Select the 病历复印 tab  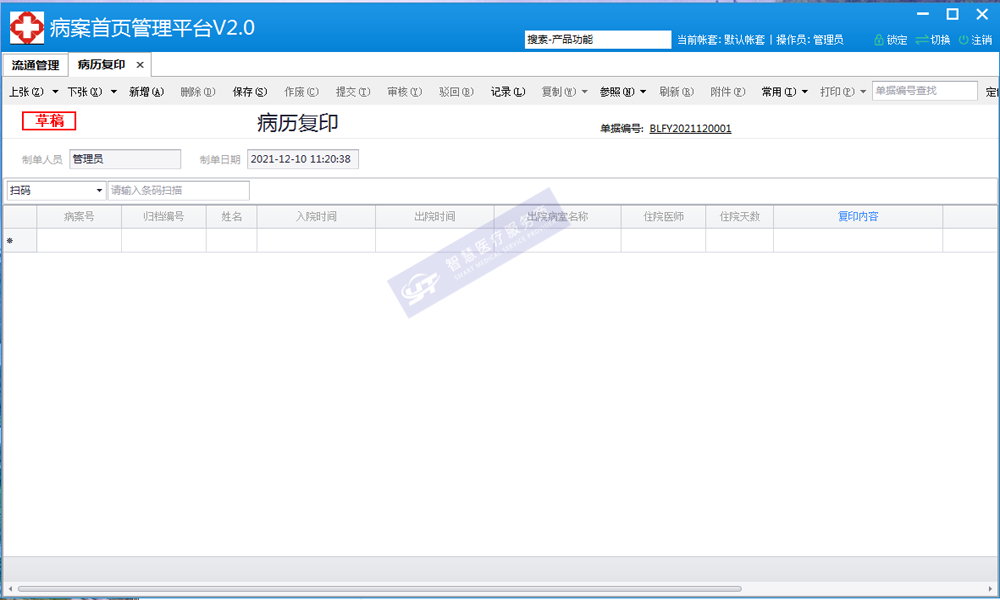(x=101, y=65)
